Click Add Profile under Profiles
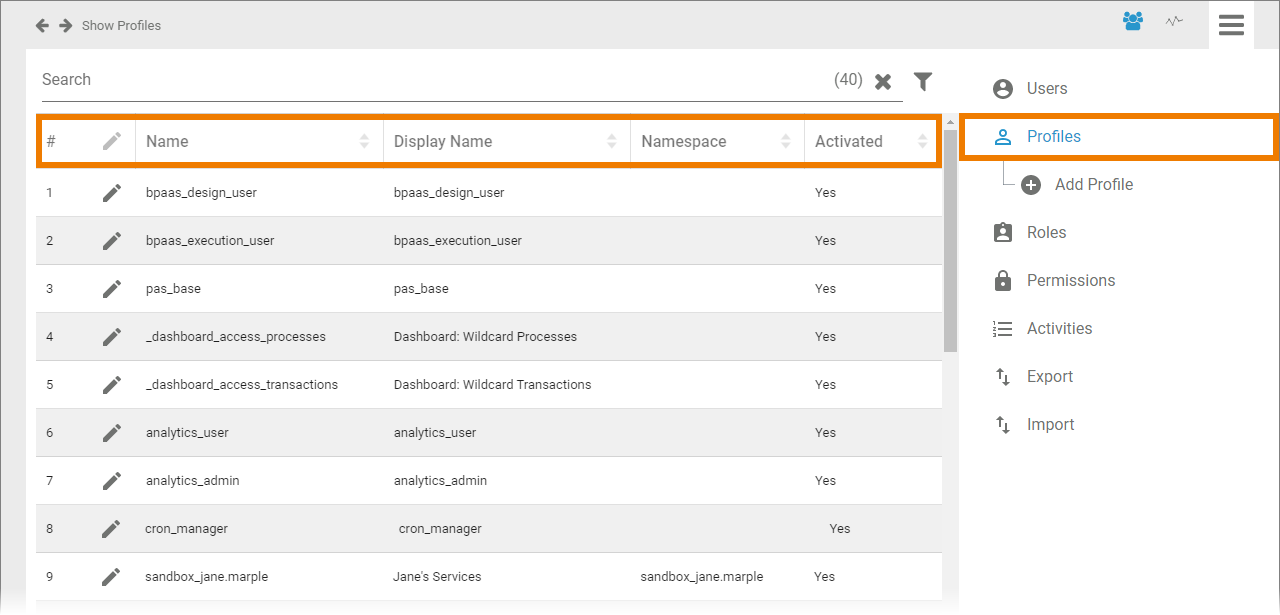 pos(1093,185)
